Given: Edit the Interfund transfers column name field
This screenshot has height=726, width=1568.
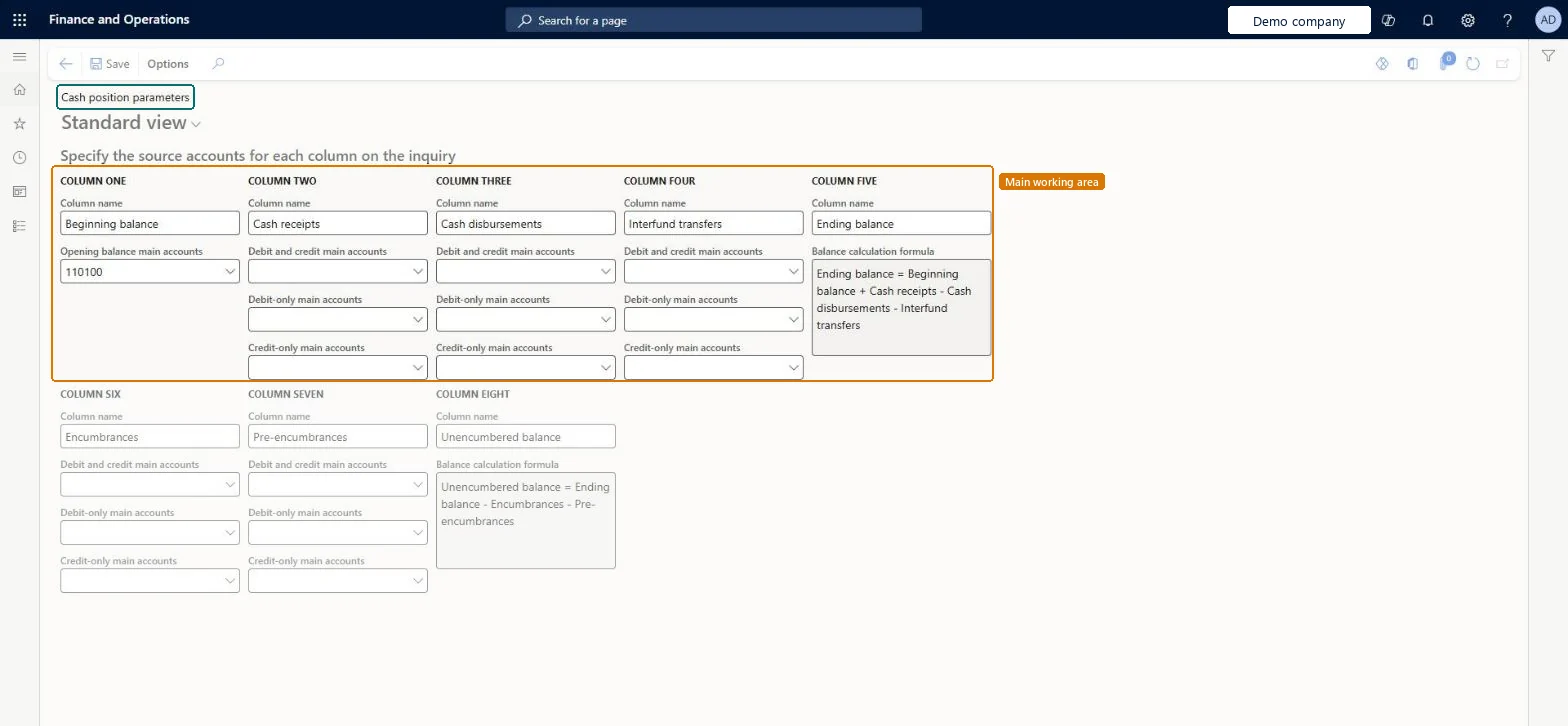Looking at the screenshot, I should coord(714,223).
